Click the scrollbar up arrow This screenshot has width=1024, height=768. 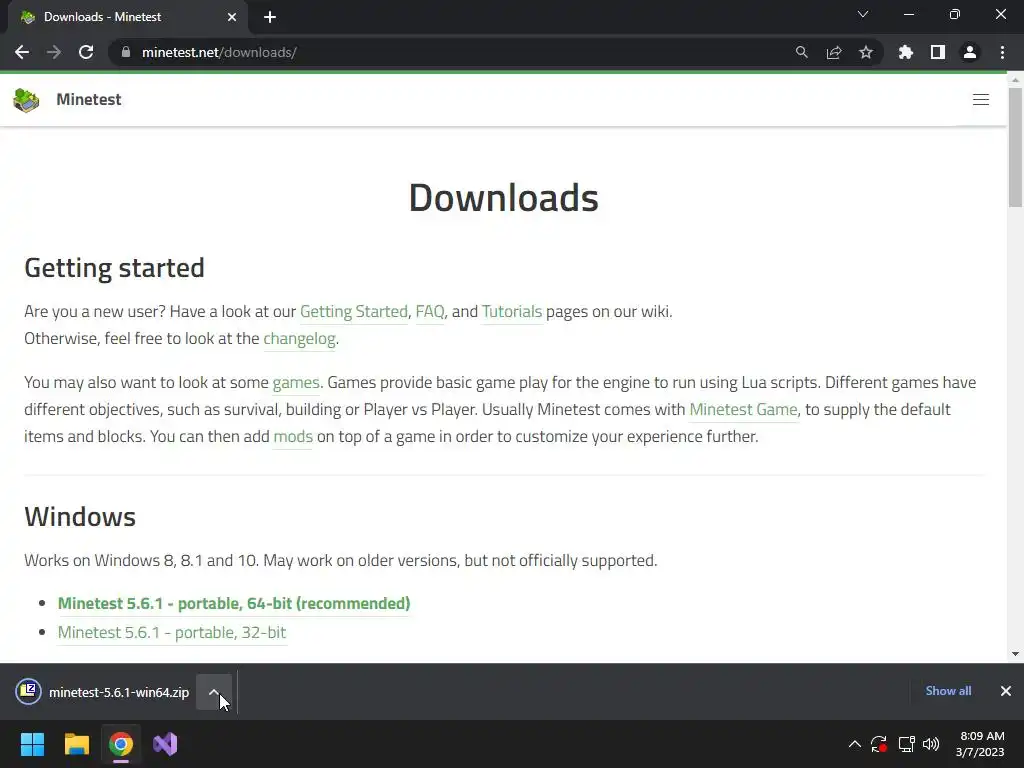point(1015,80)
